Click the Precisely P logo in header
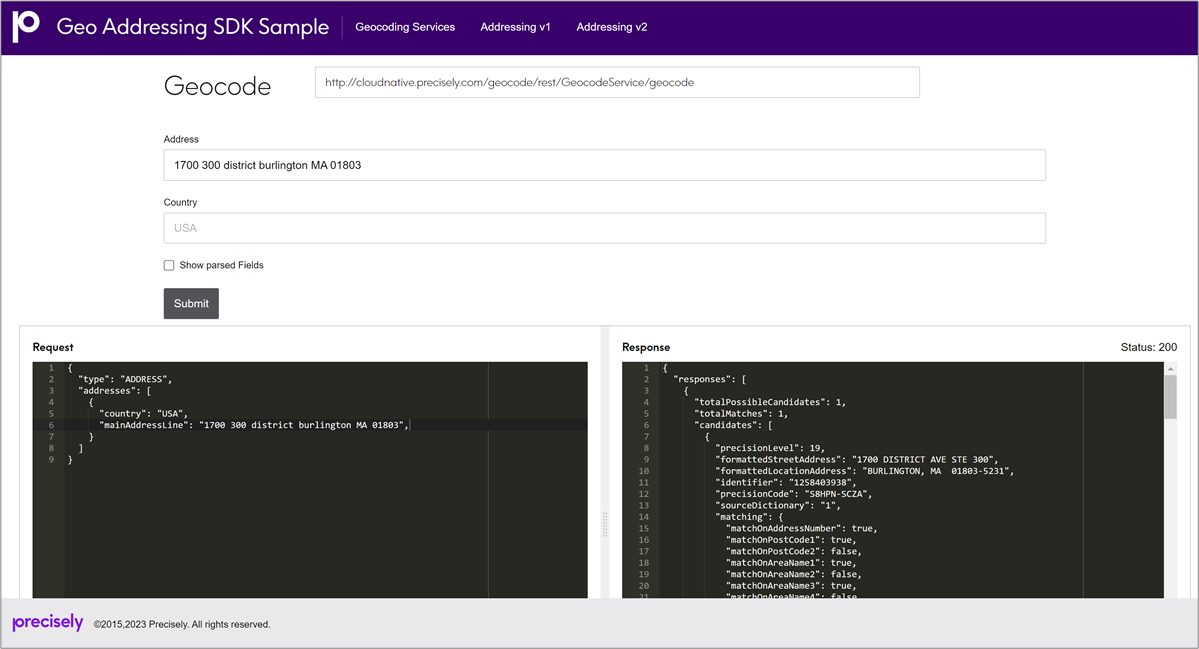The height and width of the screenshot is (649, 1199). [26, 27]
